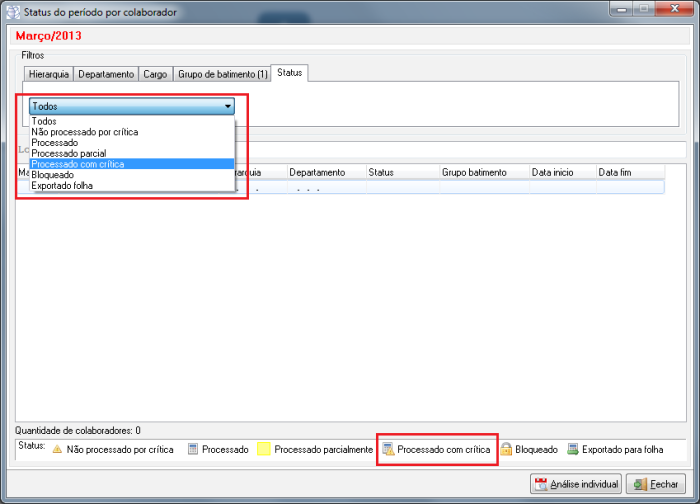Choose 'Não processado por crítica' option
This screenshot has height=504, width=700.
pyautogui.click(x=85, y=132)
